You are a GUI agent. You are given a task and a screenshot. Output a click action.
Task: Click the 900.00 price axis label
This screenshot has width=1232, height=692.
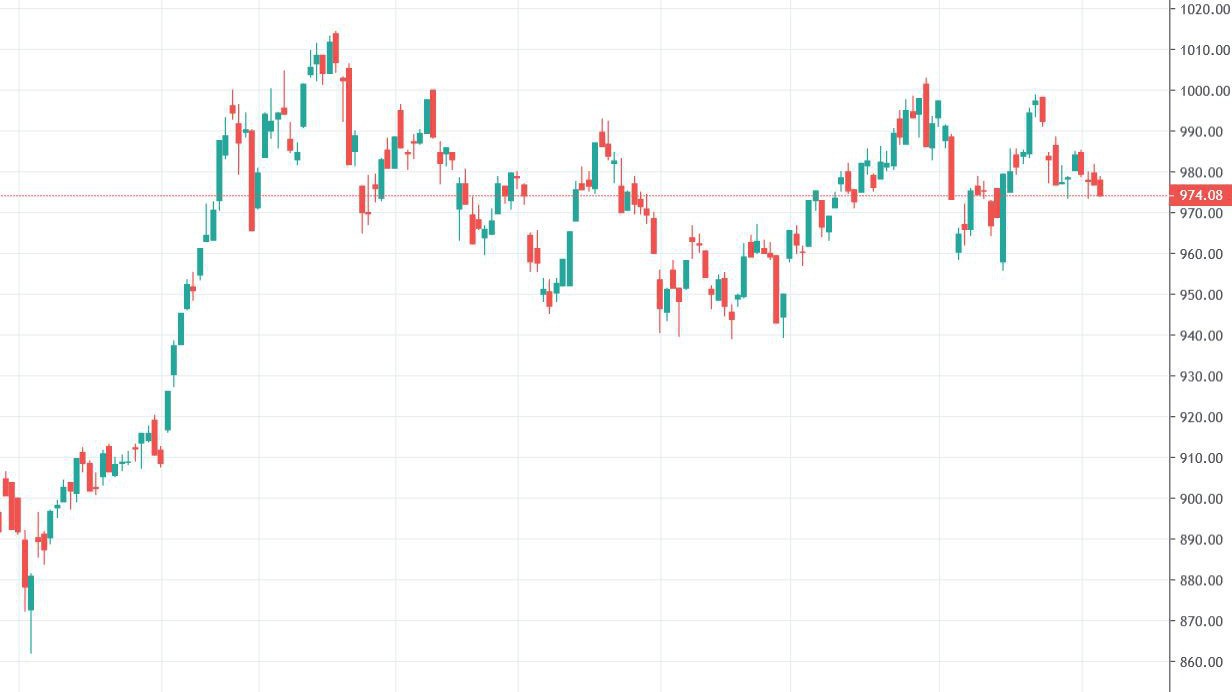pos(1204,499)
